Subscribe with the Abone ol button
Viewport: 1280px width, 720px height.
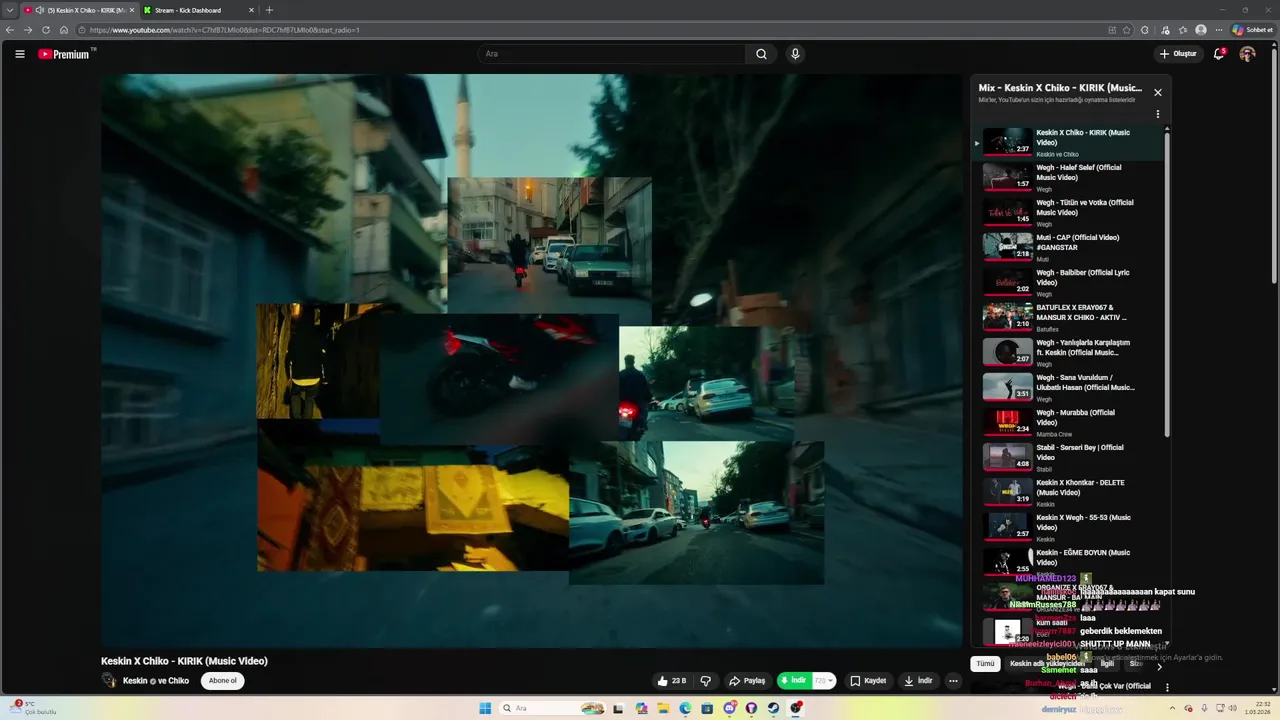point(223,681)
